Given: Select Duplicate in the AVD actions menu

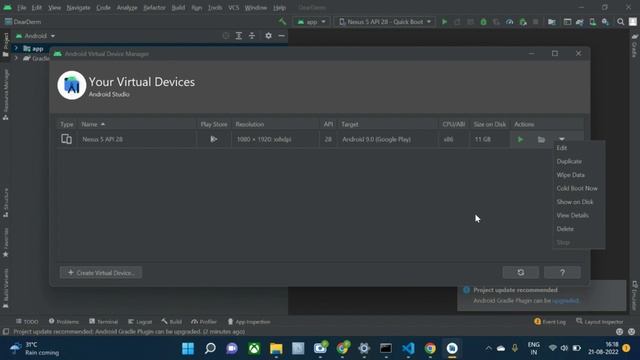Looking at the screenshot, I should pos(569,162).
